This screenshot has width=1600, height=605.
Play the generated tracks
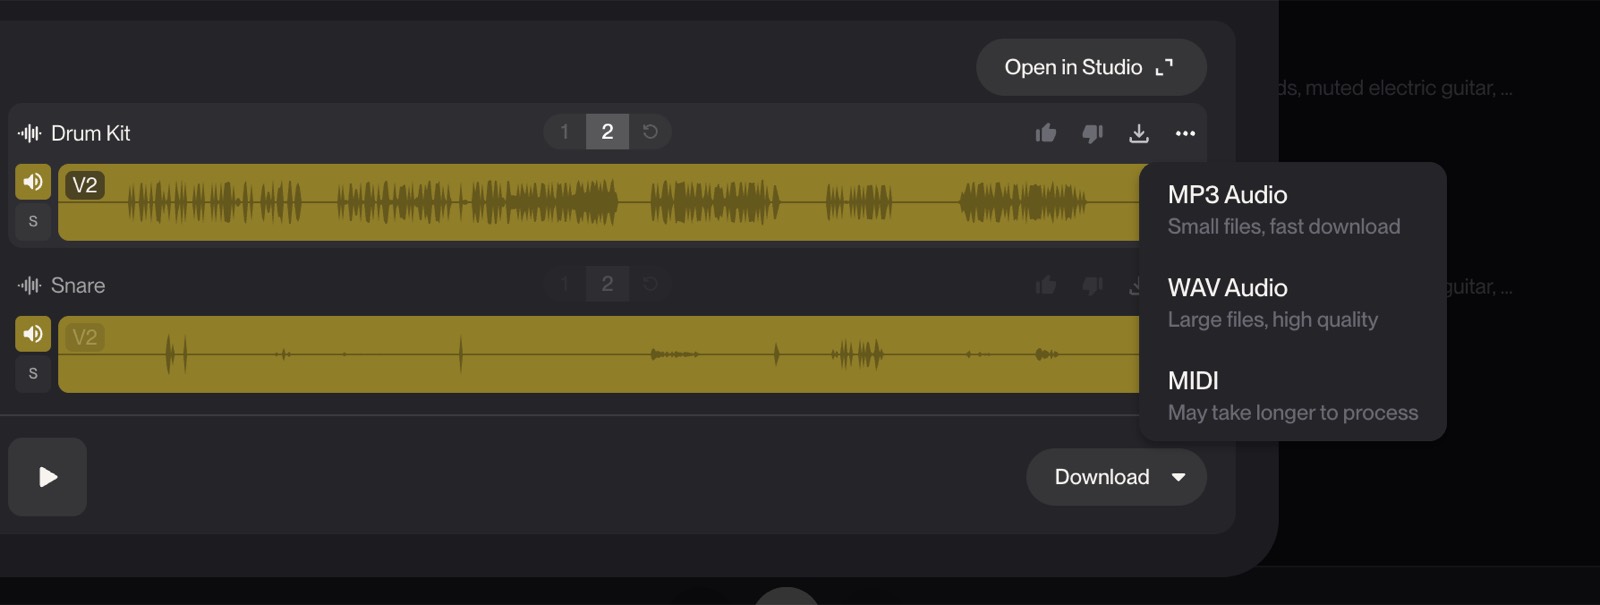(x=47, y=477)
